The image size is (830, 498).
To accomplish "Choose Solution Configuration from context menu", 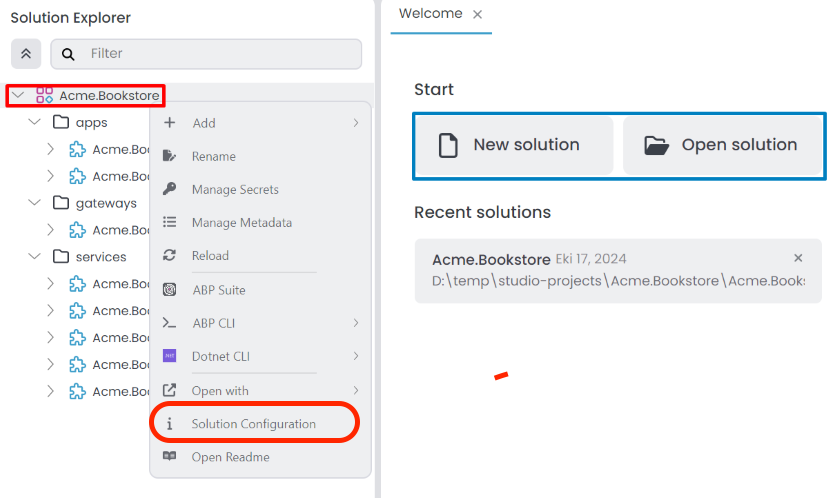I will [x=253, y=424].
